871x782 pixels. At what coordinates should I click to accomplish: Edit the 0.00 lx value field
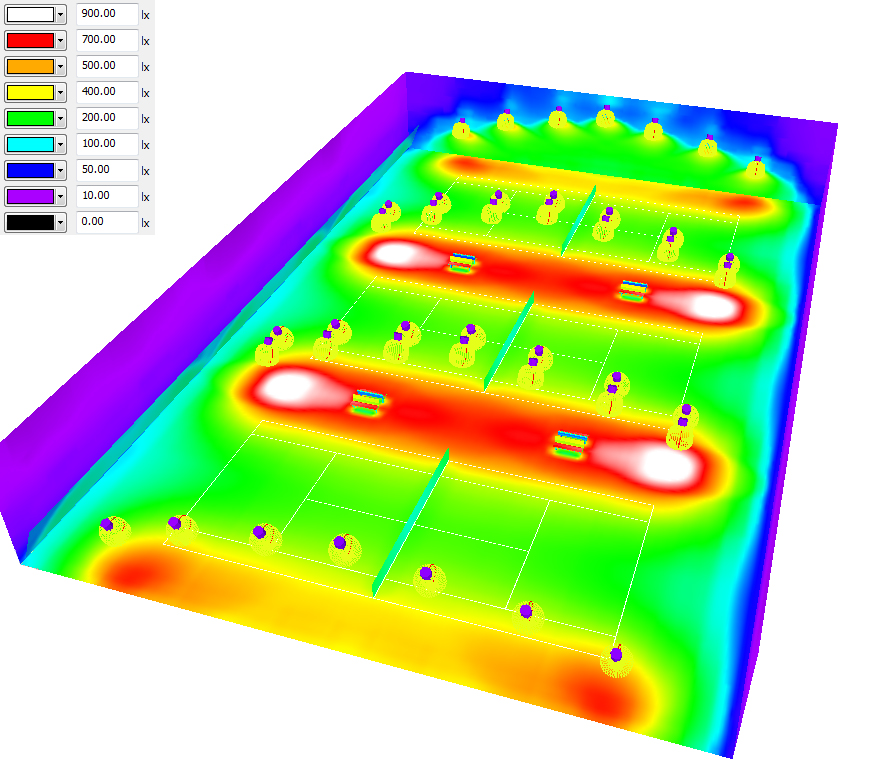click(107, 222)
